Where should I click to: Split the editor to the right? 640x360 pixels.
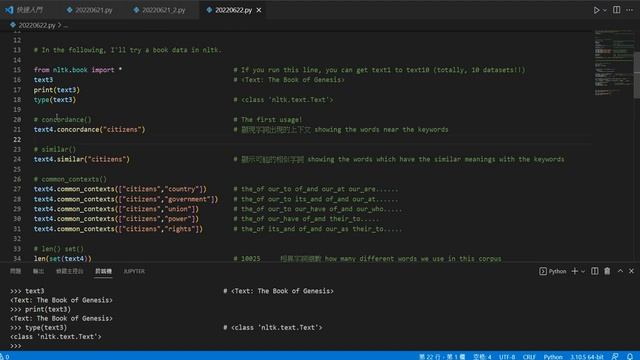616,10
